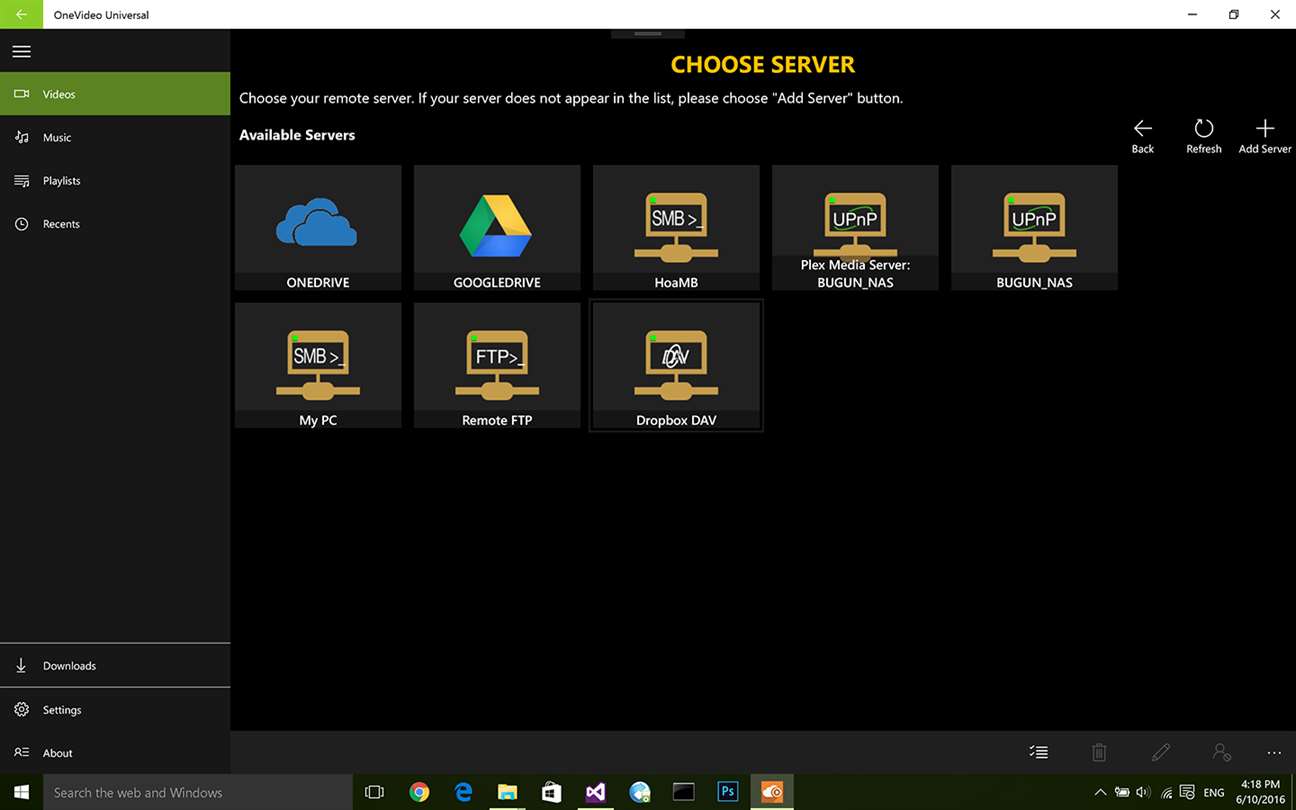The height and width of the screenshot is (810, 1296).
Task: Switch to Playlists in sidebar
Action: tap(115, 181)
